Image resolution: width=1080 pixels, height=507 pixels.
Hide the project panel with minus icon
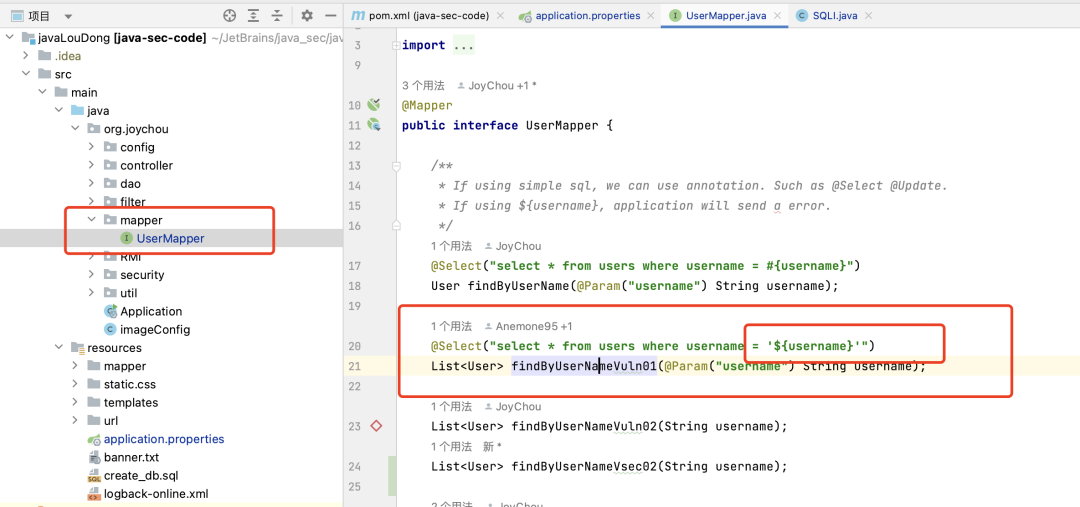[x=330, y=15]
